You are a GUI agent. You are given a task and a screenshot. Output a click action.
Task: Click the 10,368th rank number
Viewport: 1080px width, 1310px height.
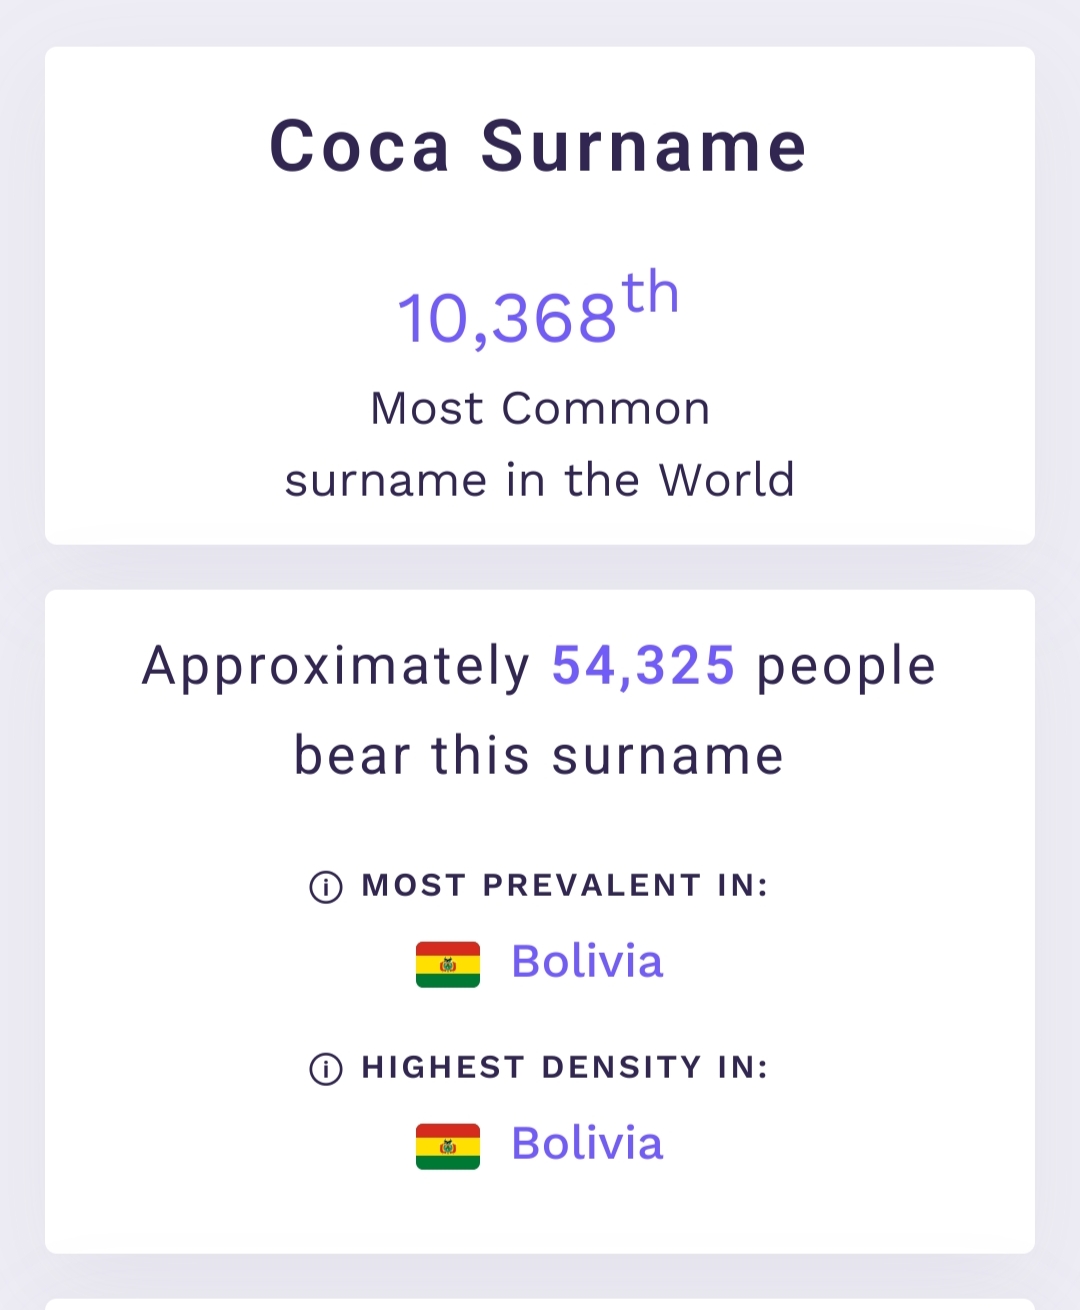click(538, 310)
